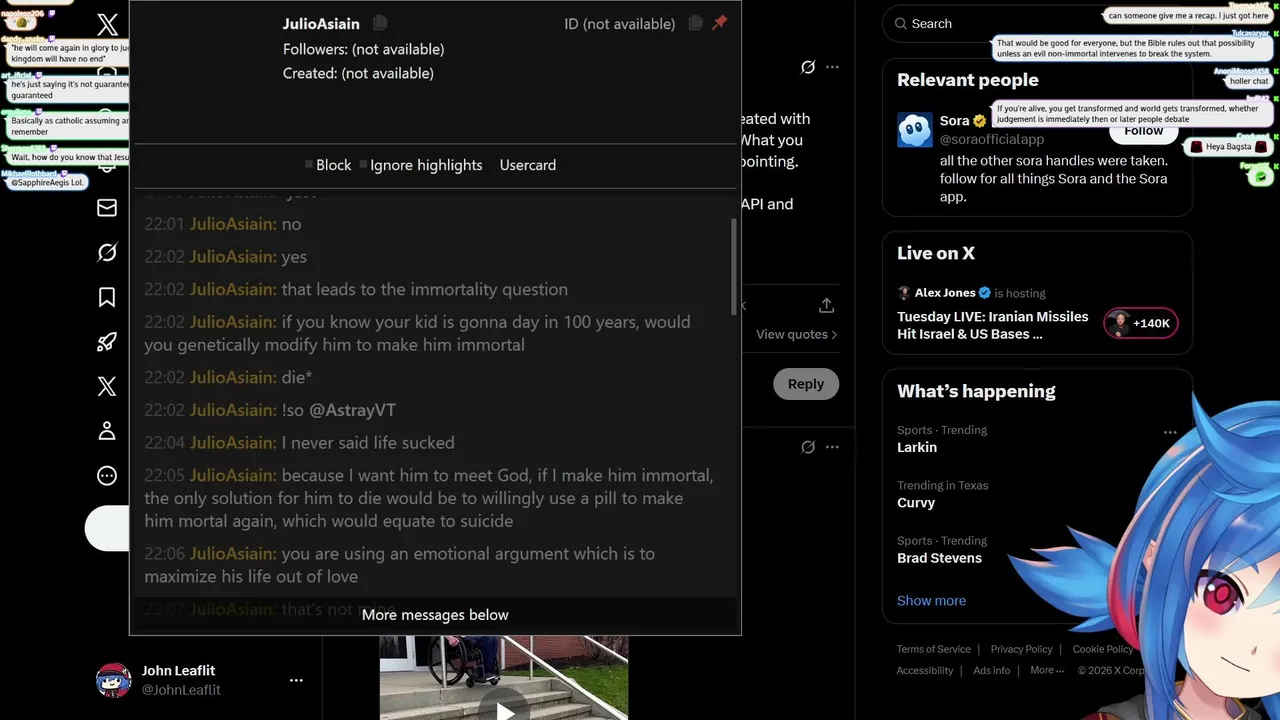Image resolution: width=1280 pixels, height=720 pixels.
Task: Click JulioAsiain title in popup header
Action: click(321, 24)
